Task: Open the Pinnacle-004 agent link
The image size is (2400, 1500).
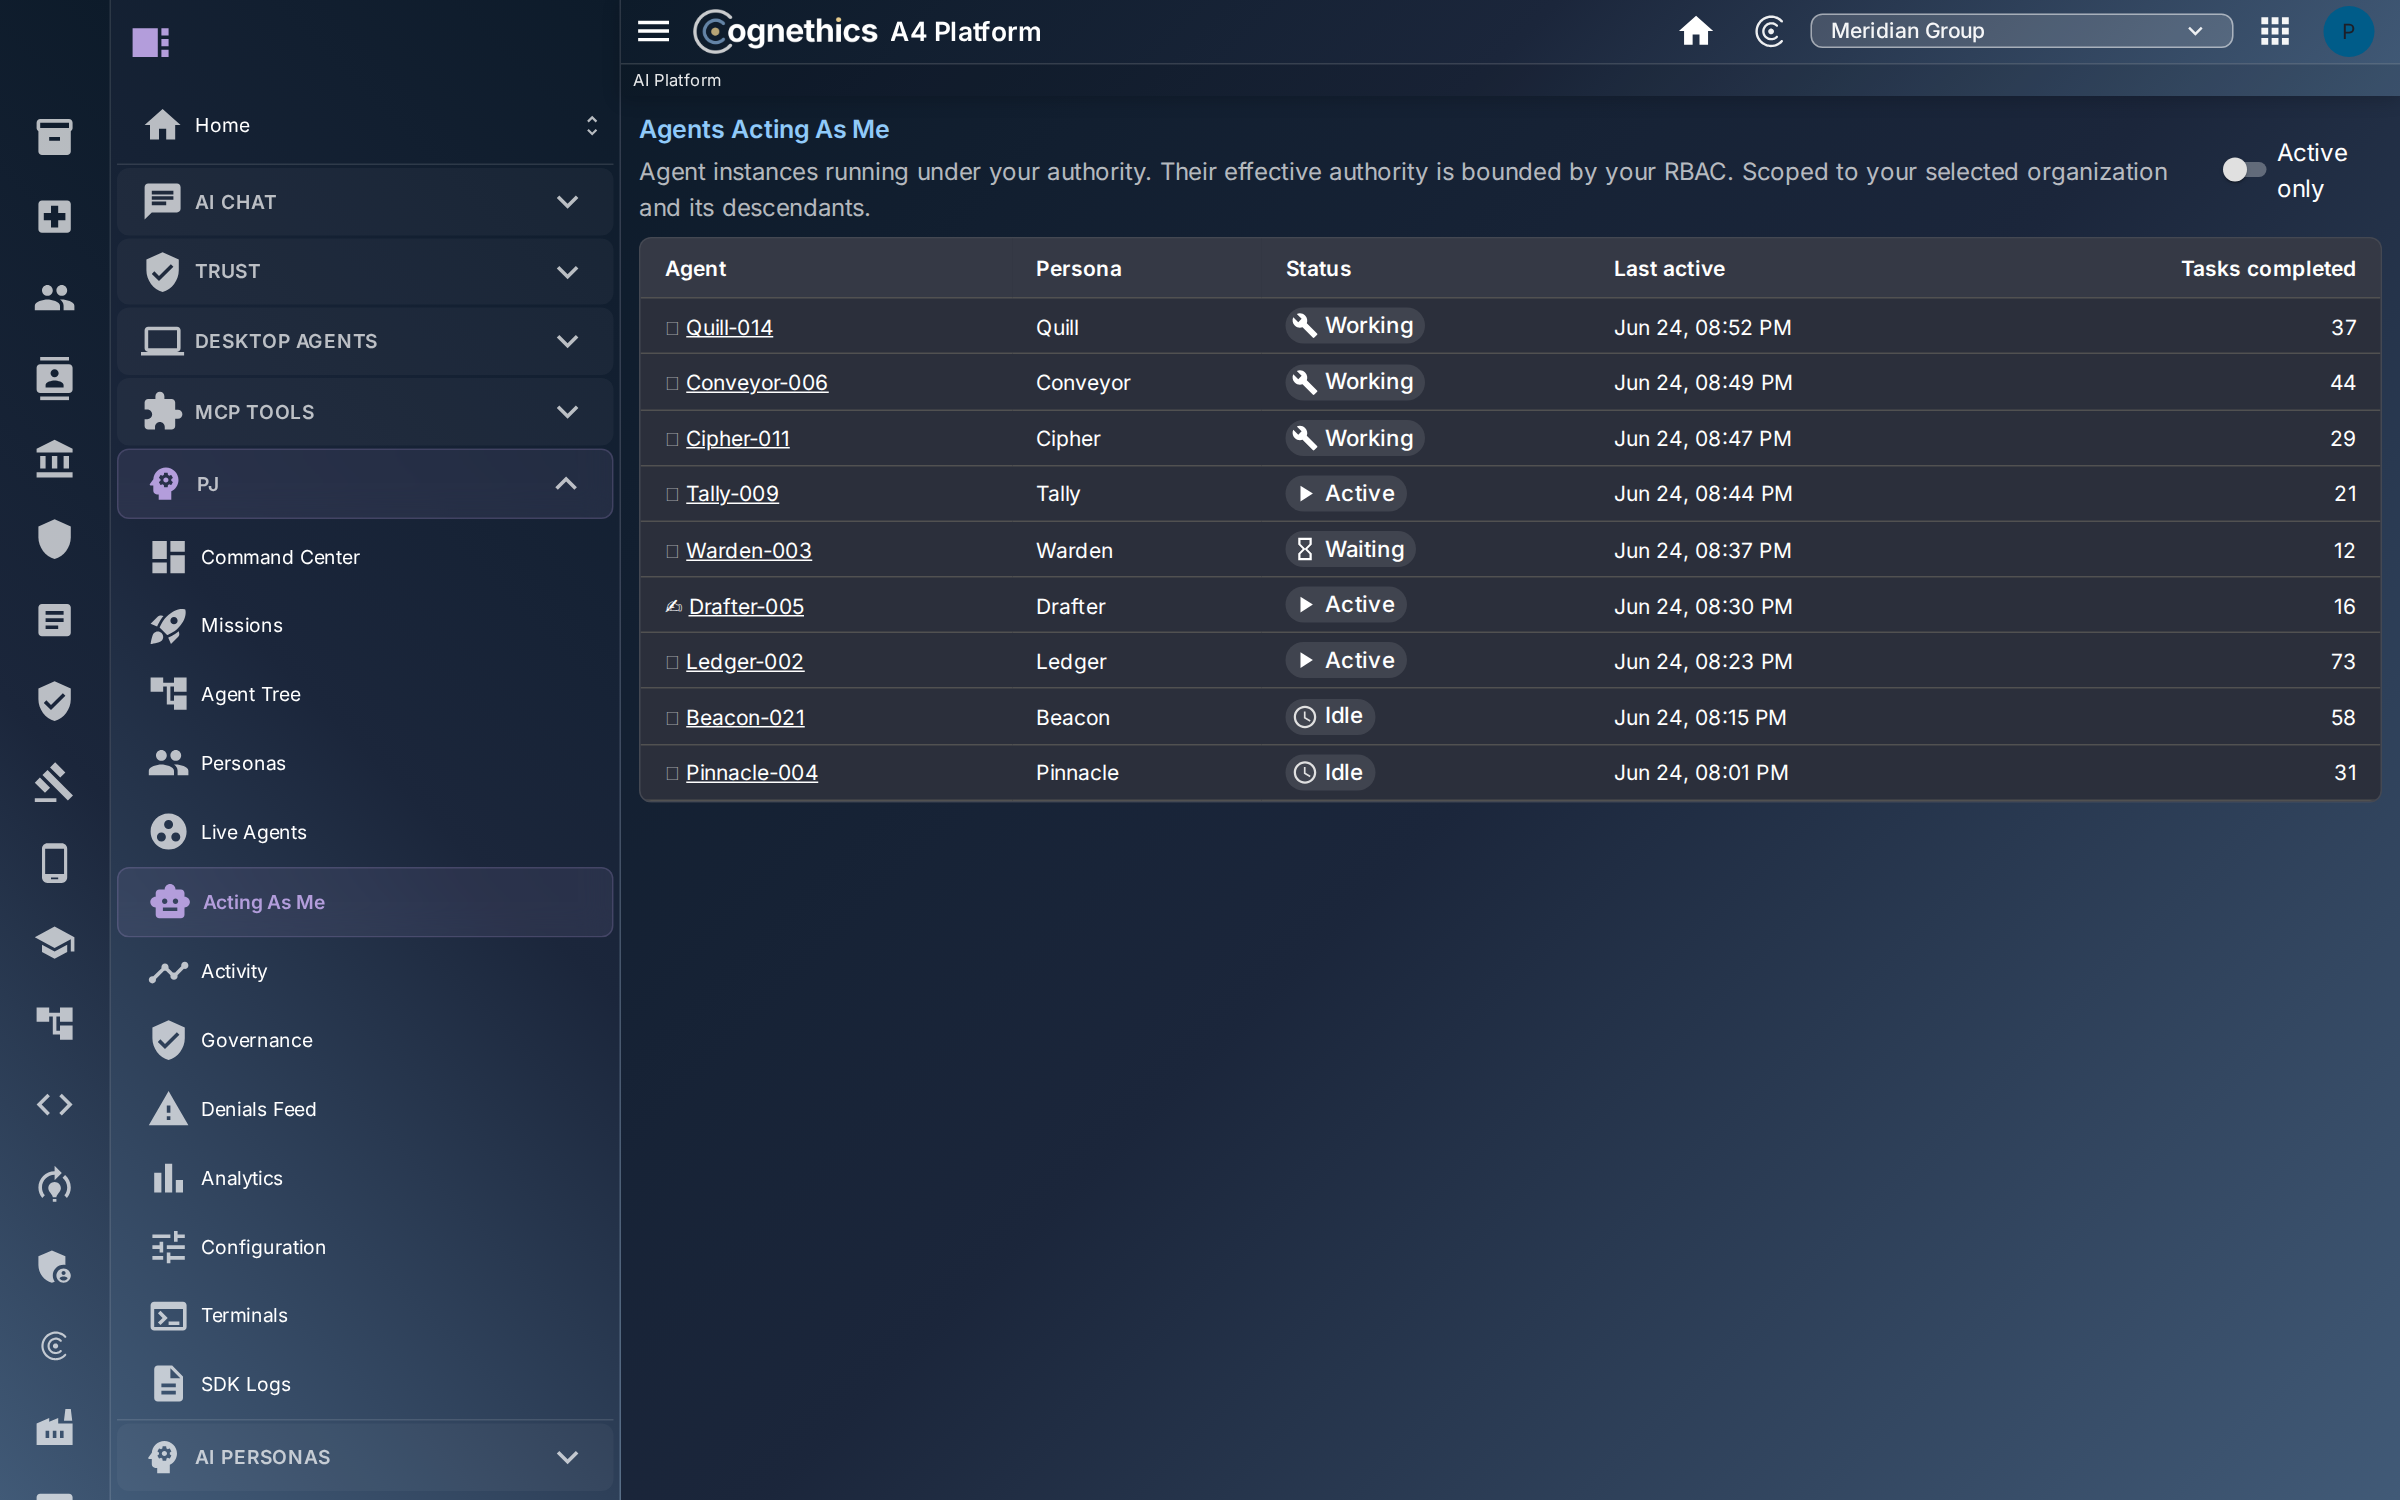Action: click(751, 773)
